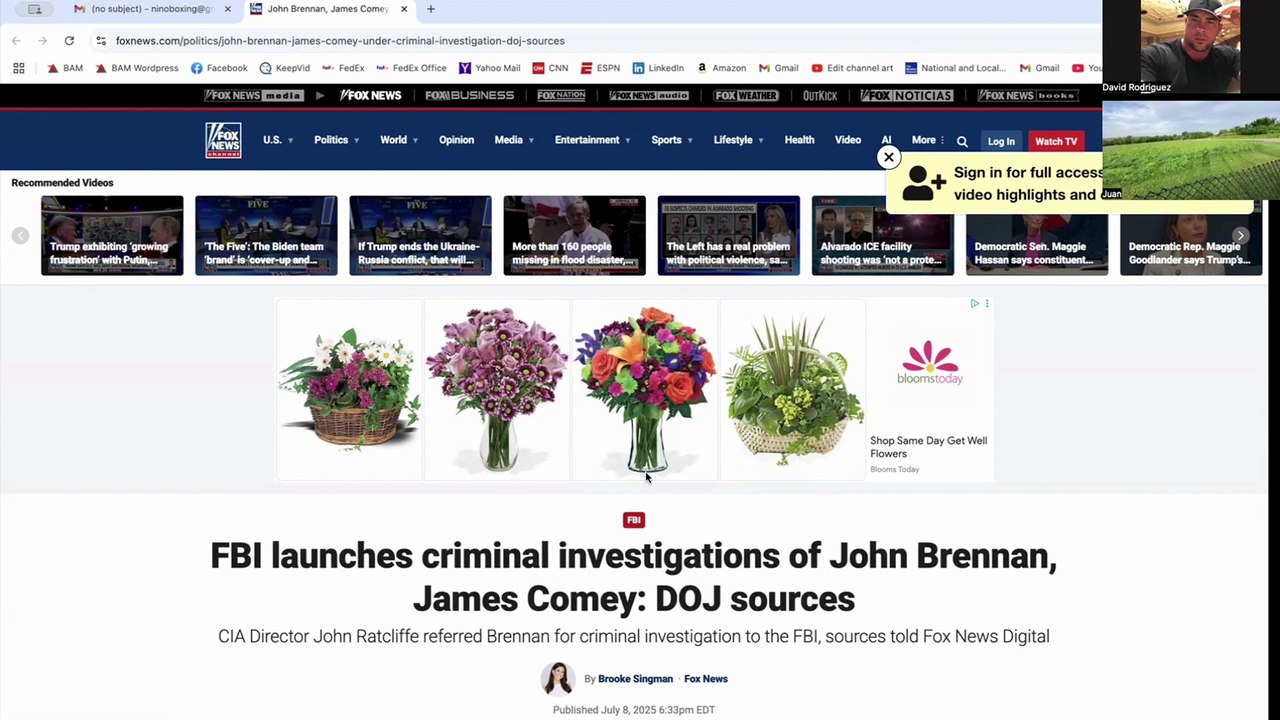This screenshot has height=720, width=1280.
Task: Open author Brooke Singman's profile link
Action: pyautogui.click(x=635, y=679)
